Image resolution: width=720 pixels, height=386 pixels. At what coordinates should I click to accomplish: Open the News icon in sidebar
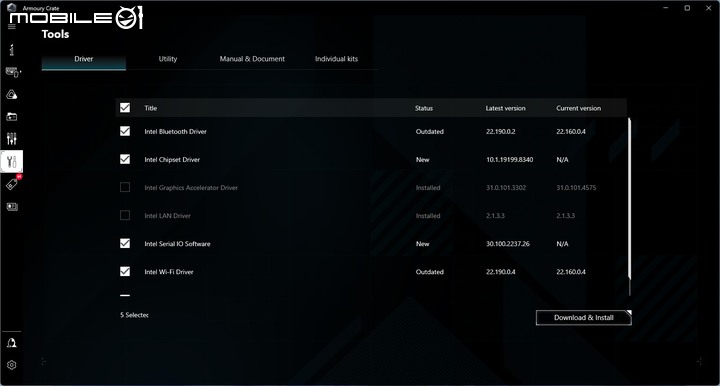[12, 207]
